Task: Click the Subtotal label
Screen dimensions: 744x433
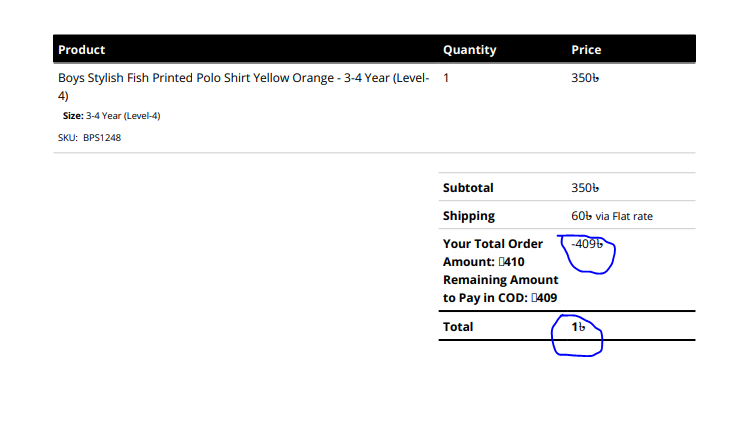Action: pos(468,188)
